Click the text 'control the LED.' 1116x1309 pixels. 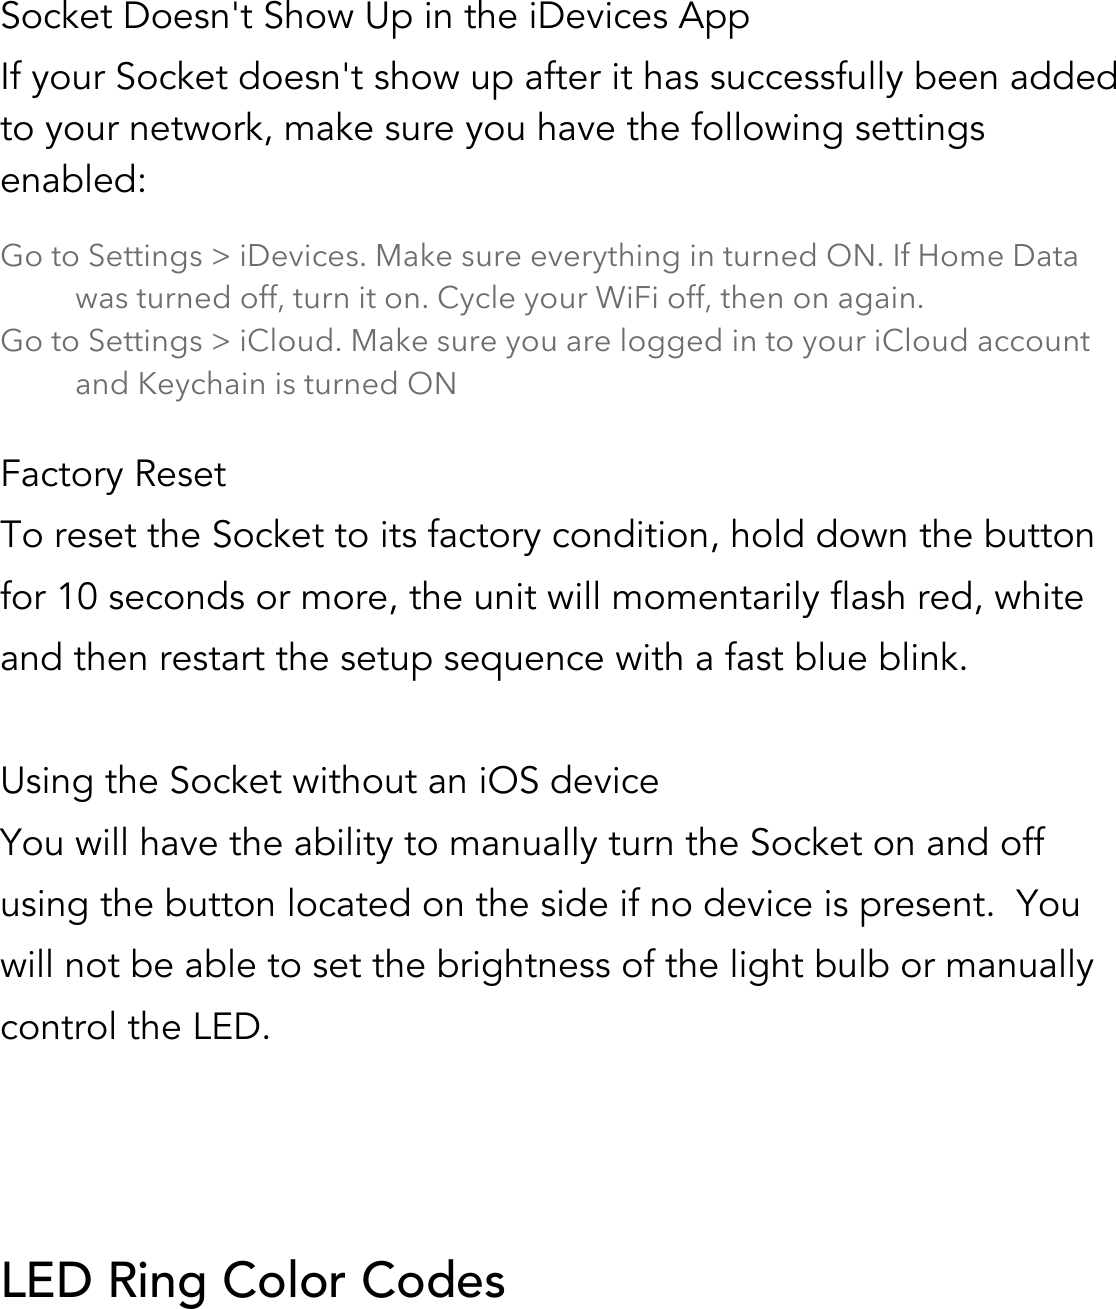(136, 1027)
